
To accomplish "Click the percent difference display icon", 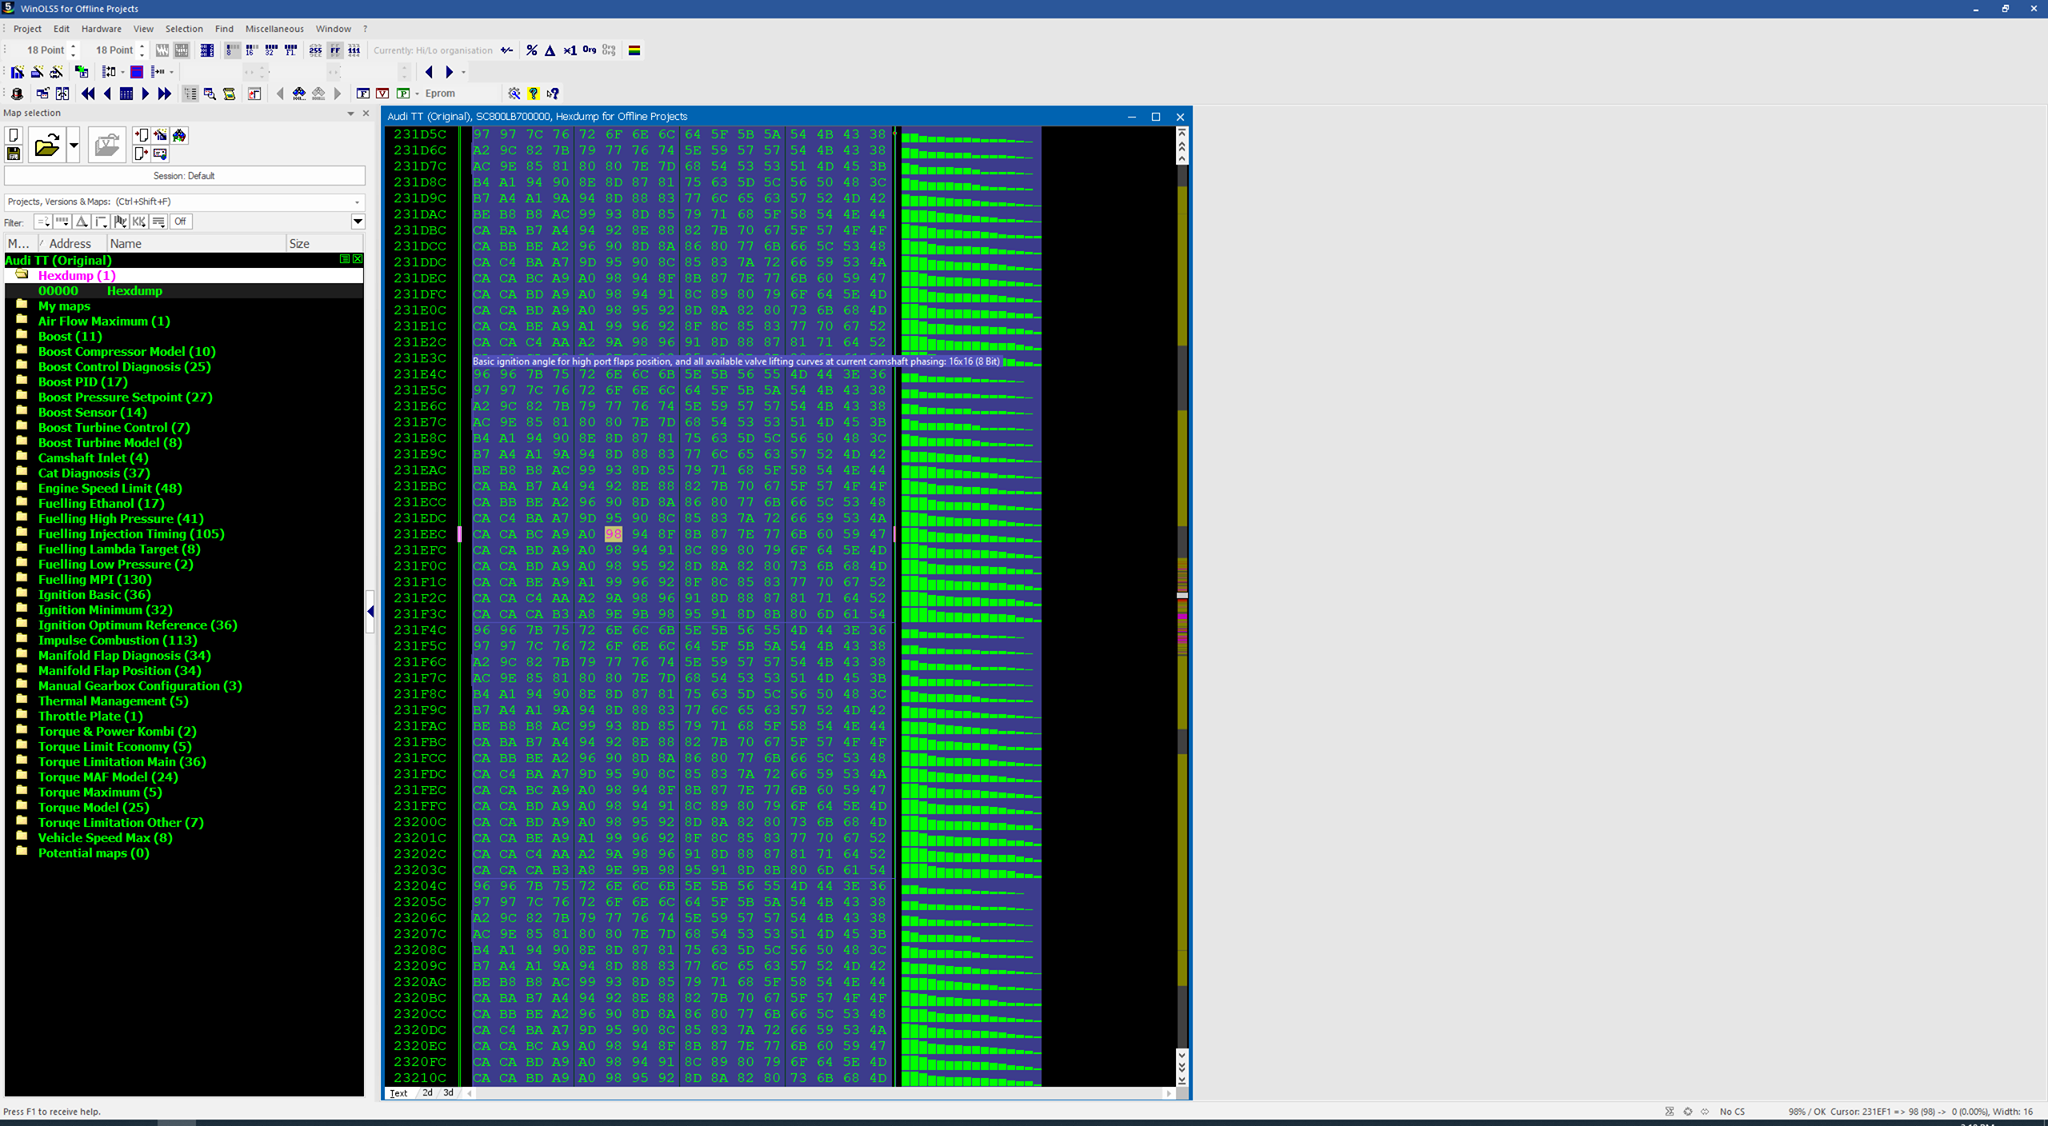I will [531, 50].
